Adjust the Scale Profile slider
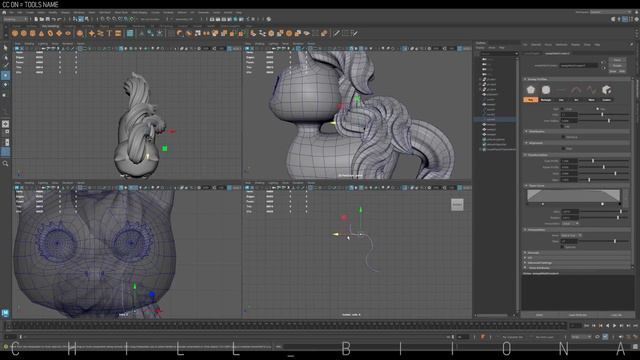The width and height of the screenshot is (640, 360). [604, 161]
